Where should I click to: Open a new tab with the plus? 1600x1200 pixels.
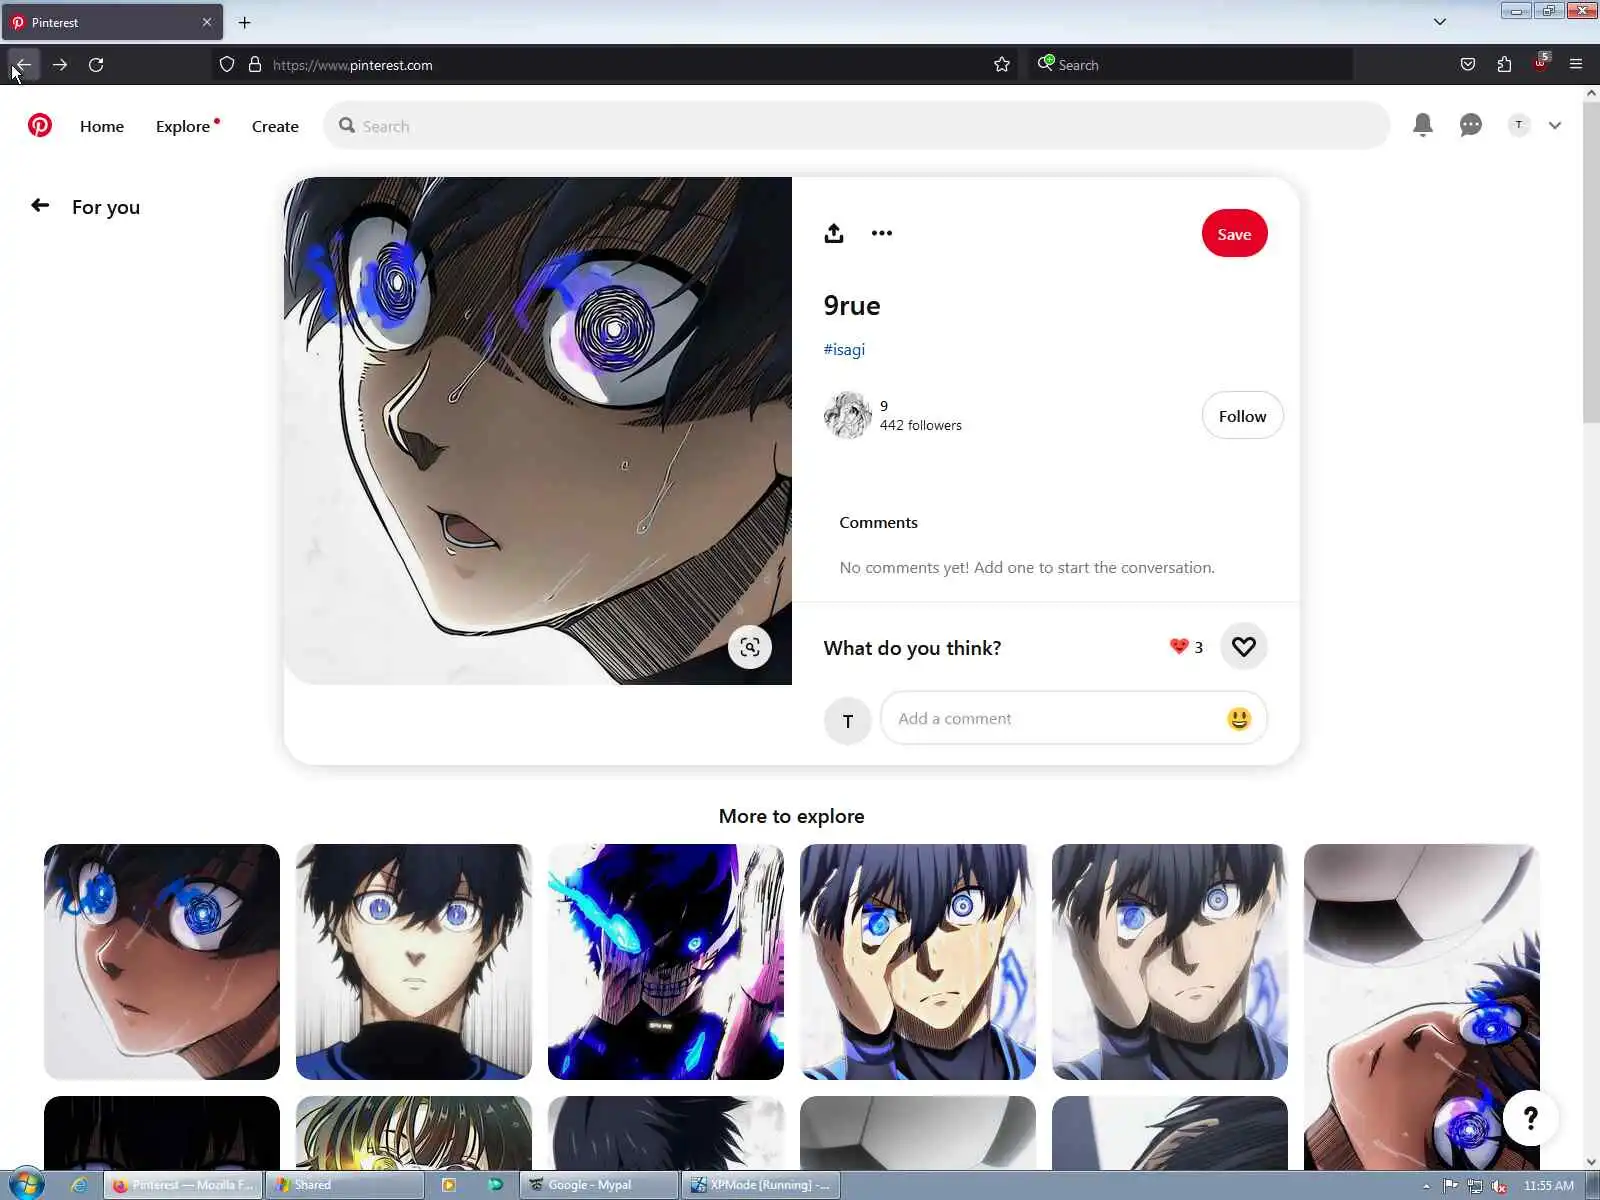[244, 22]
